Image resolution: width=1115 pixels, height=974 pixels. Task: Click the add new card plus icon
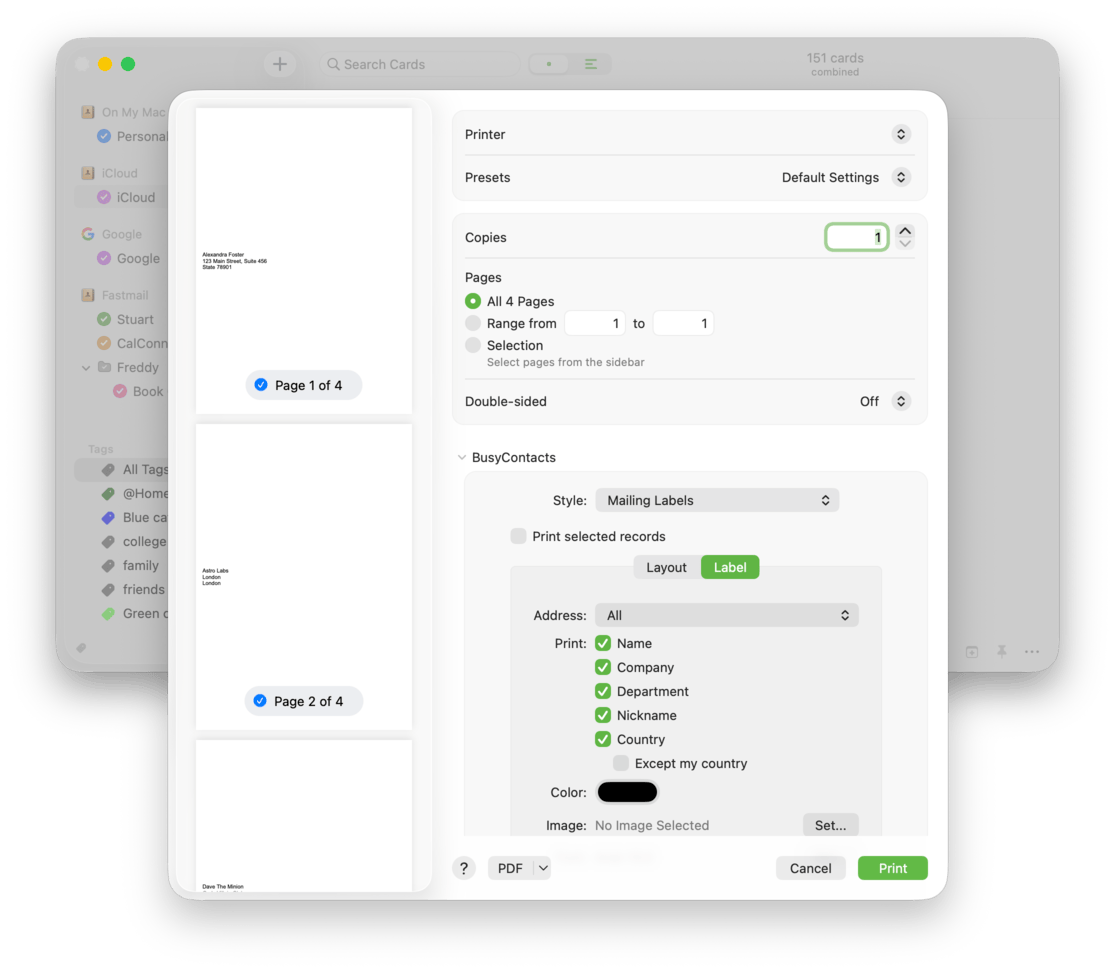coord(280,64)
